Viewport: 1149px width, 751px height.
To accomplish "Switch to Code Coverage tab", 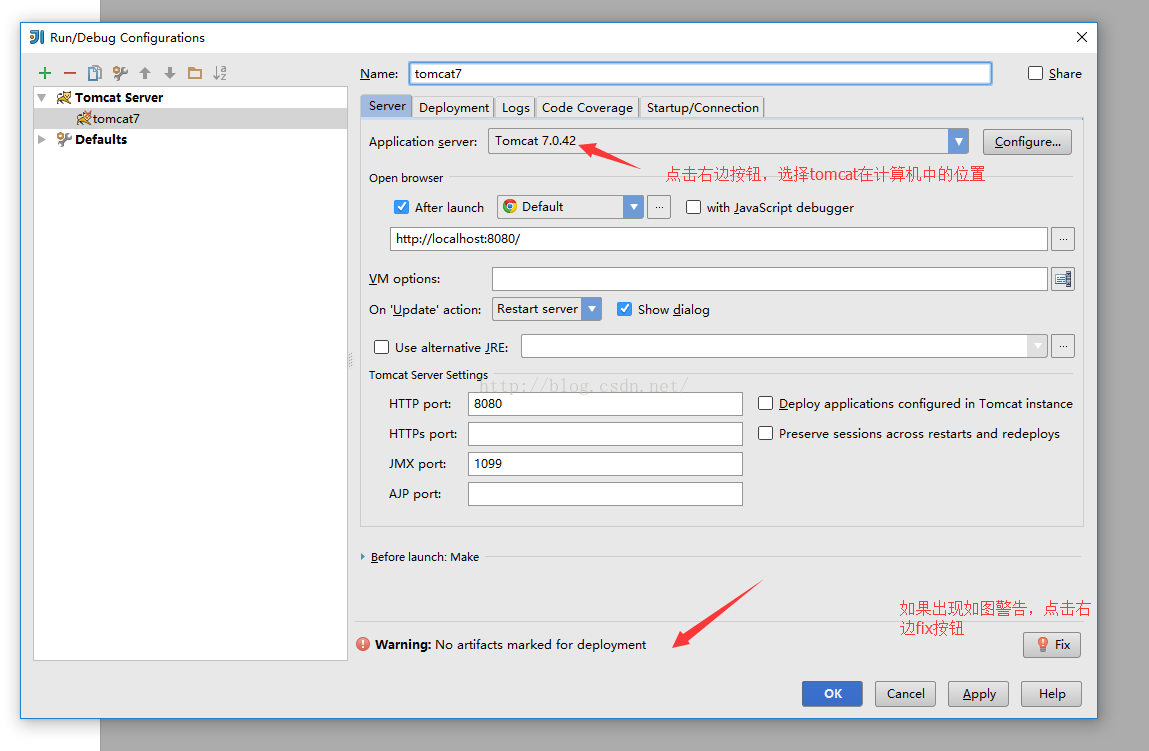I will tap(587, 108).
